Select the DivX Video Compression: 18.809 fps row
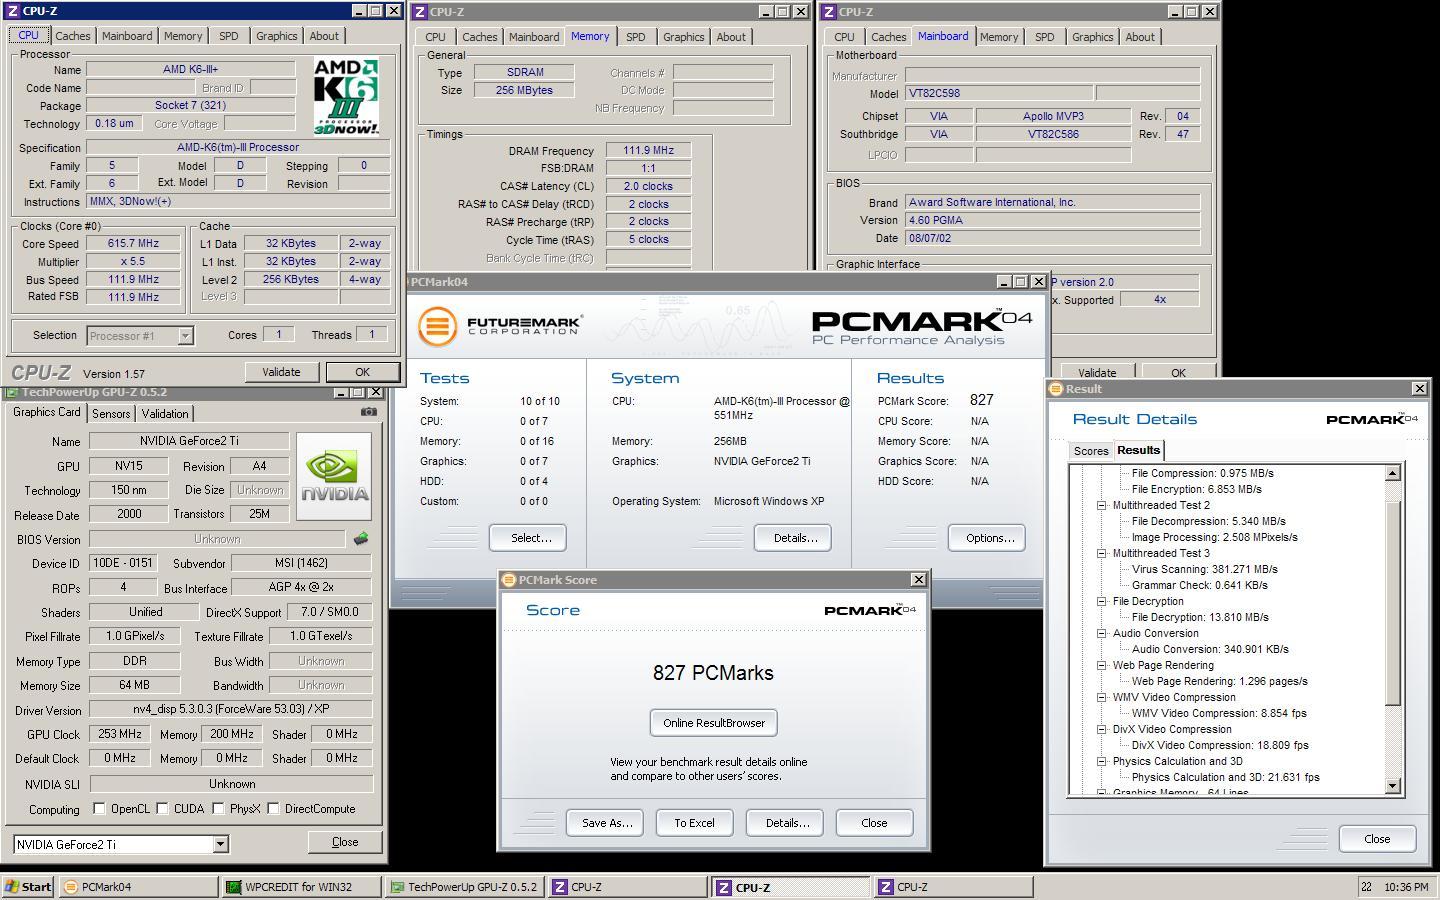Viewport: 1440px width, 900px height. pyautogui.click(x=1220, y=745)
